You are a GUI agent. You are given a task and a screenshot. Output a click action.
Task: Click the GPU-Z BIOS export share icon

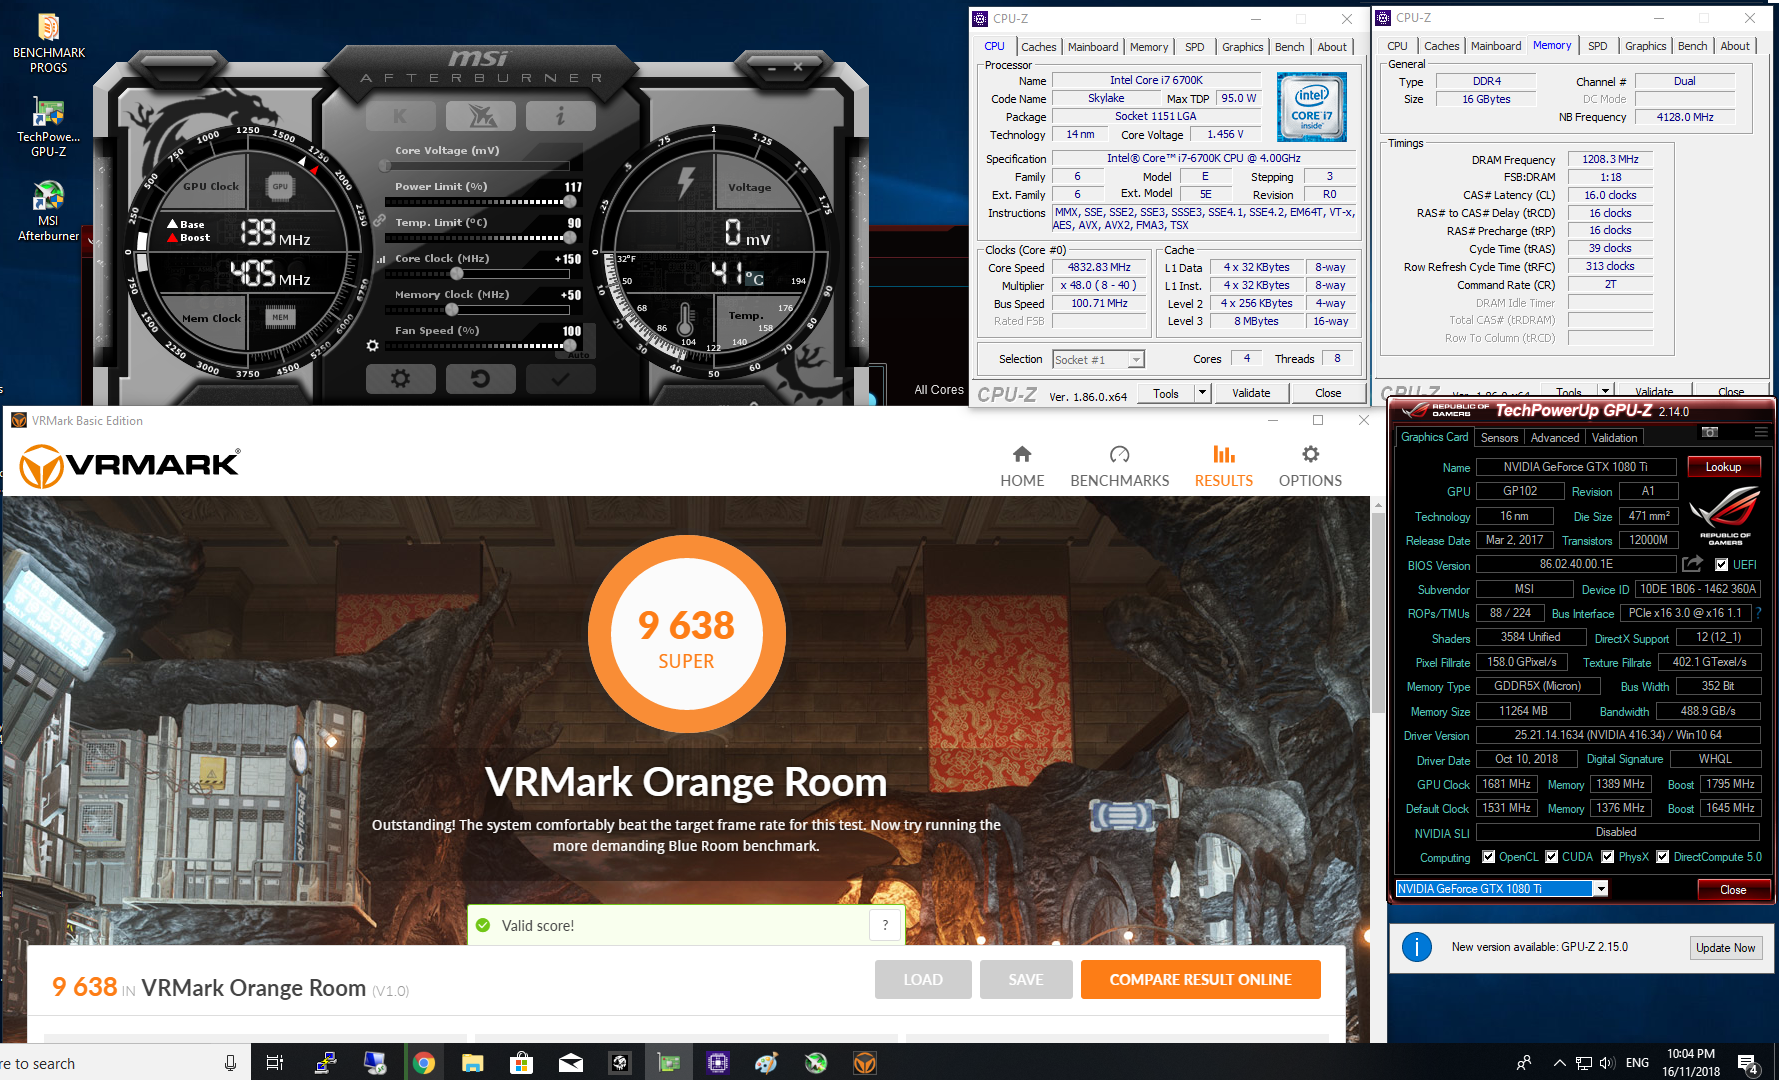click(1692, 564)
